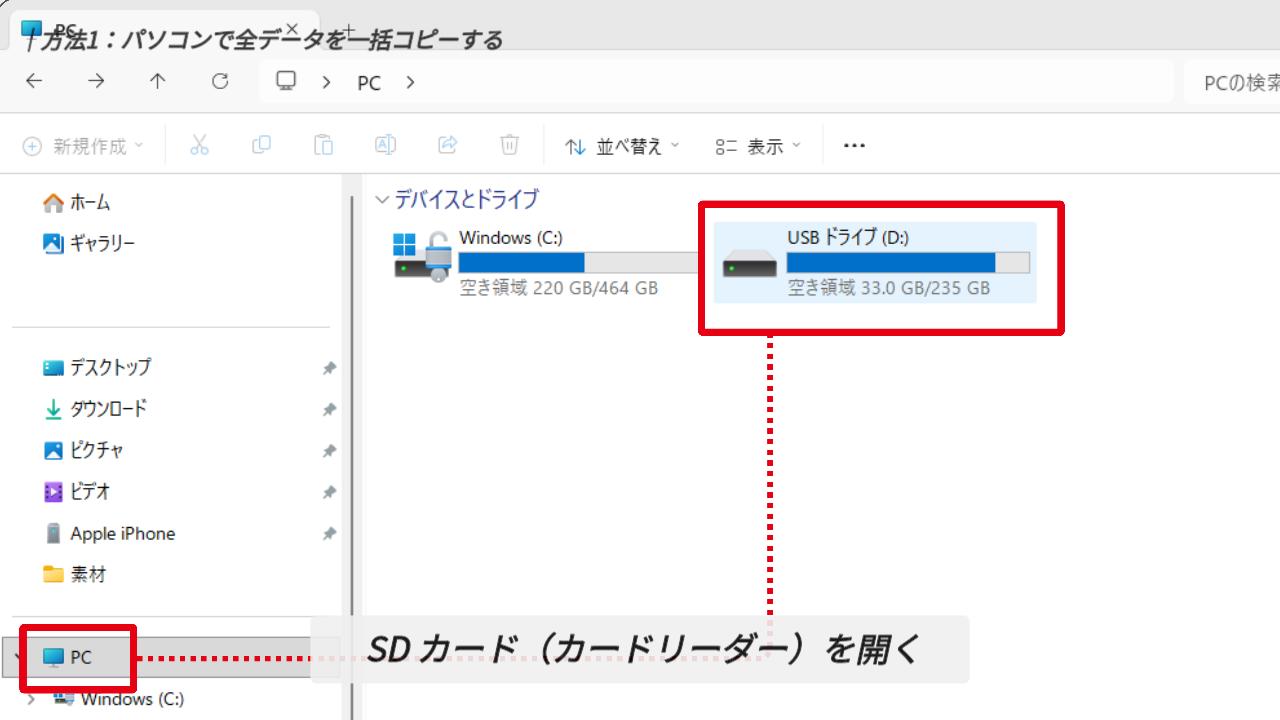Open the 新規作成 dropdown
The width and height of the screenshot is (1280, 720).
point(83,147)
